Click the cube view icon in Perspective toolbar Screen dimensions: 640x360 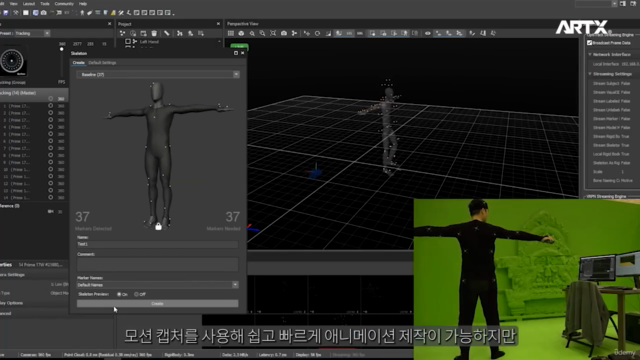tap(241, 33)
